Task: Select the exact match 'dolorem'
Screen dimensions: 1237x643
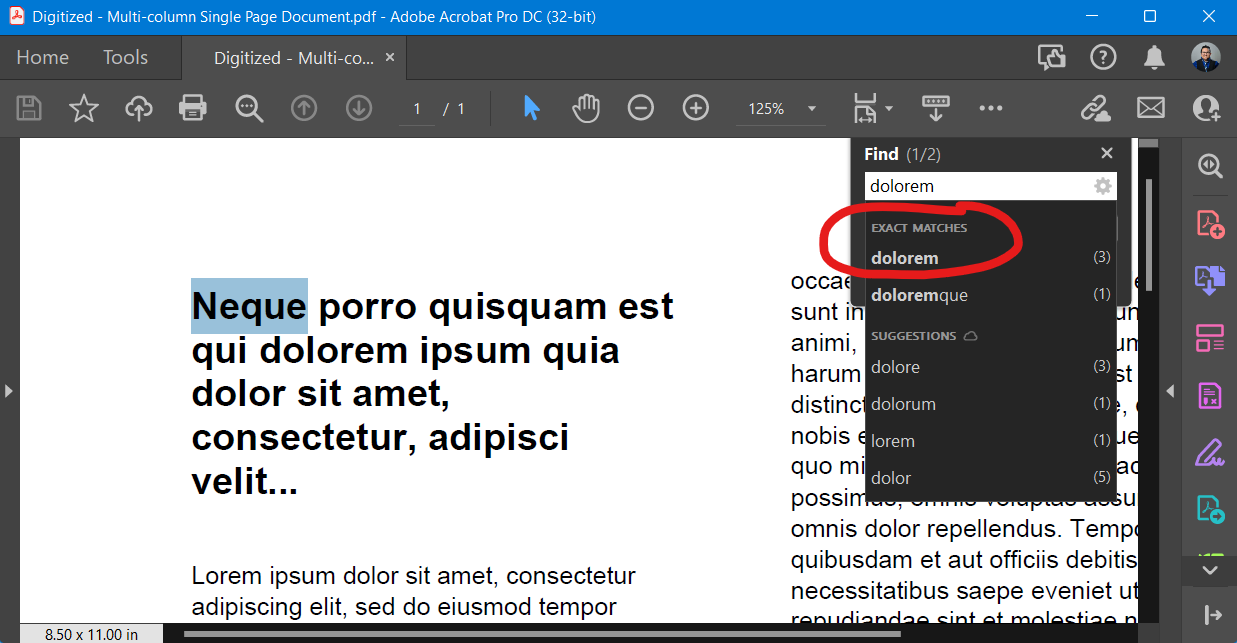Action: click(x=990, y=258)
